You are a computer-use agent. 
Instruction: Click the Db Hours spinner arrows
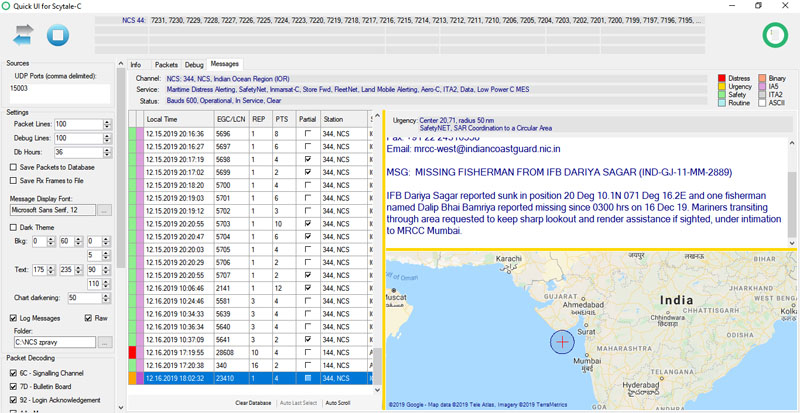(x=107, y=152)
